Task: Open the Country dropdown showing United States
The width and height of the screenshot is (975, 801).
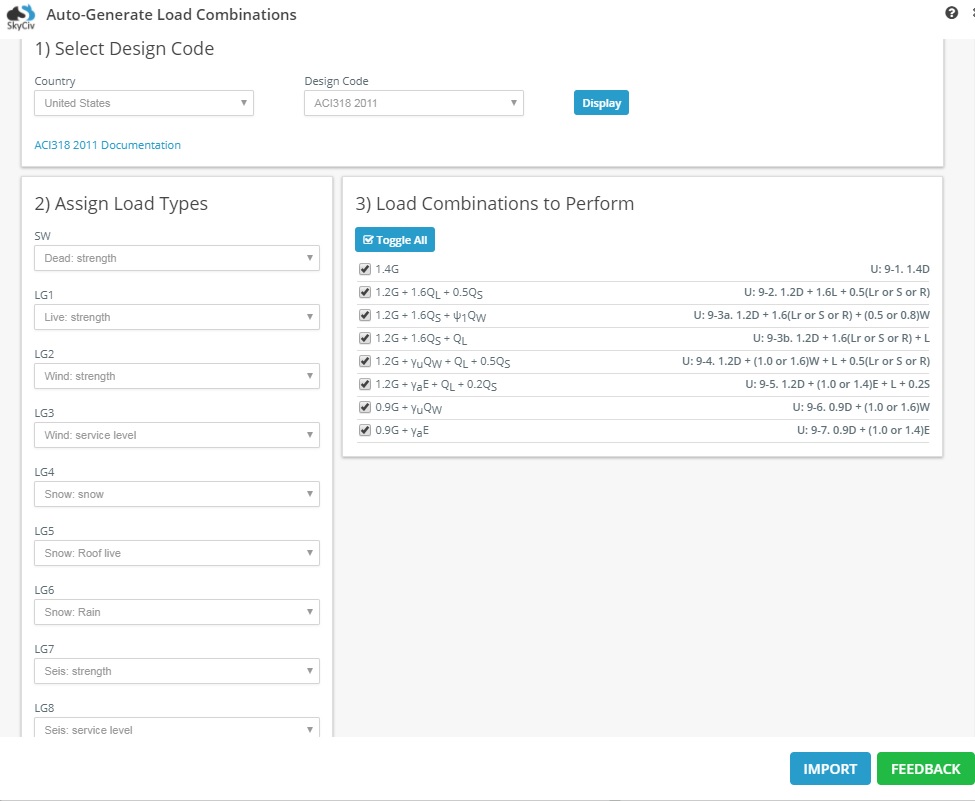Action: (x=144, y=103)
